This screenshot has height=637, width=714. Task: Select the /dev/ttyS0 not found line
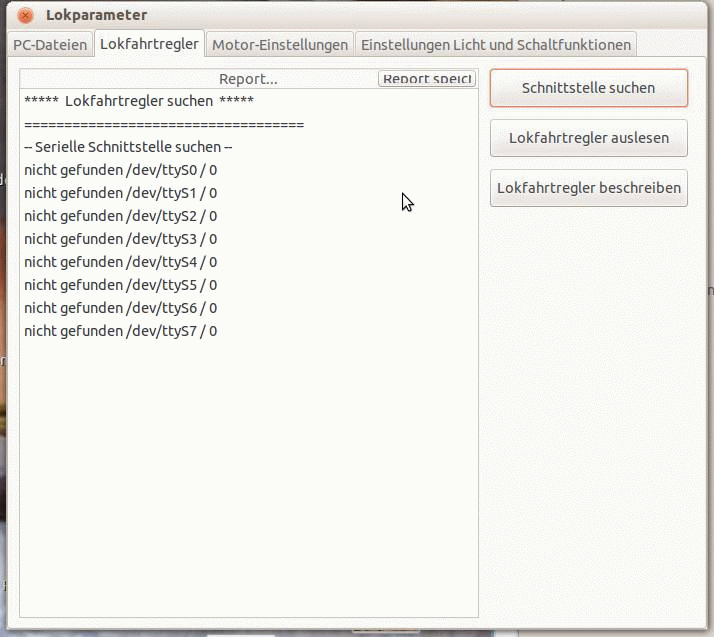[x=121, y=170]
